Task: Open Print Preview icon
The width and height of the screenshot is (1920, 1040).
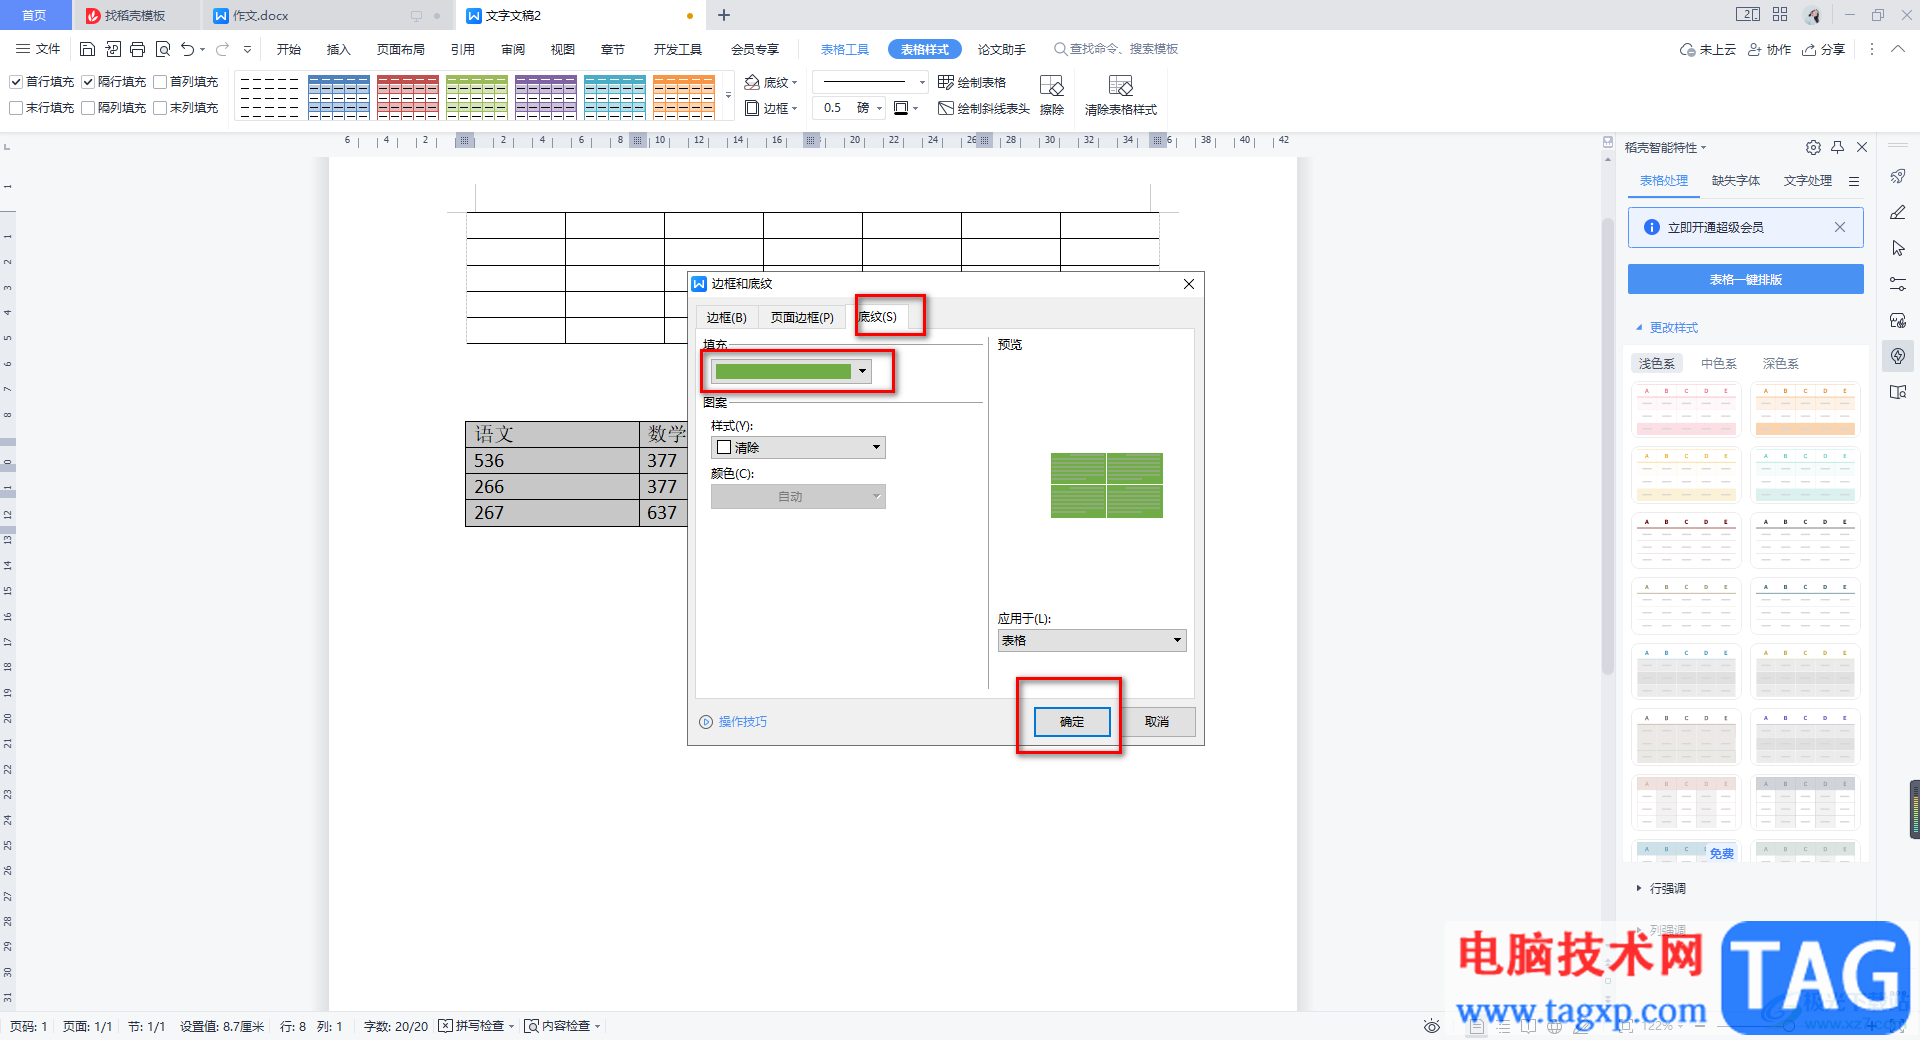Action: point(163,49)
